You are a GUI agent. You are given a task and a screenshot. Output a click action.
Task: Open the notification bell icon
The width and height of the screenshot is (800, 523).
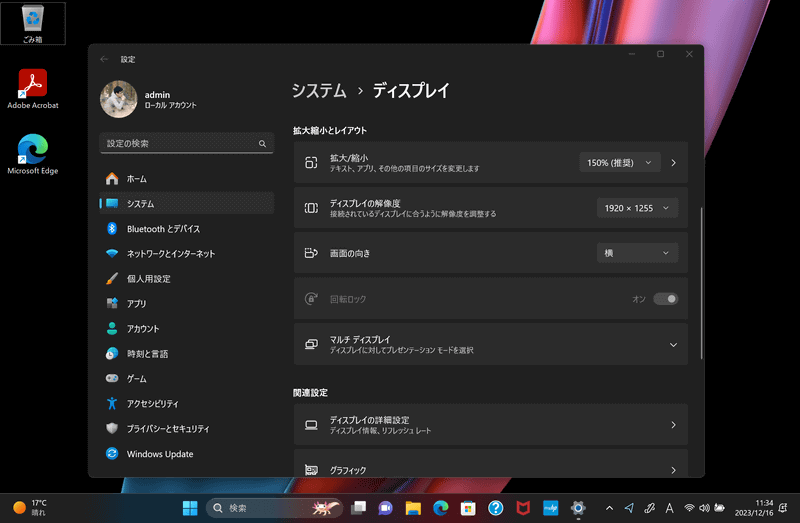[x=783, y=508]
